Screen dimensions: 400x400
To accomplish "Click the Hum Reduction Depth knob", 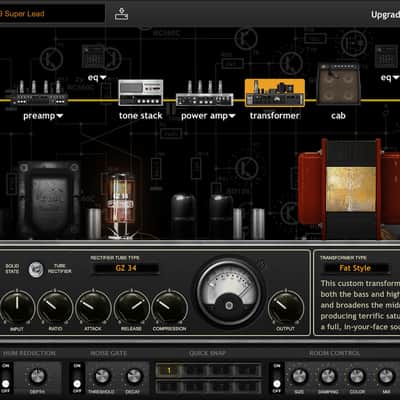I will point(38,376).
